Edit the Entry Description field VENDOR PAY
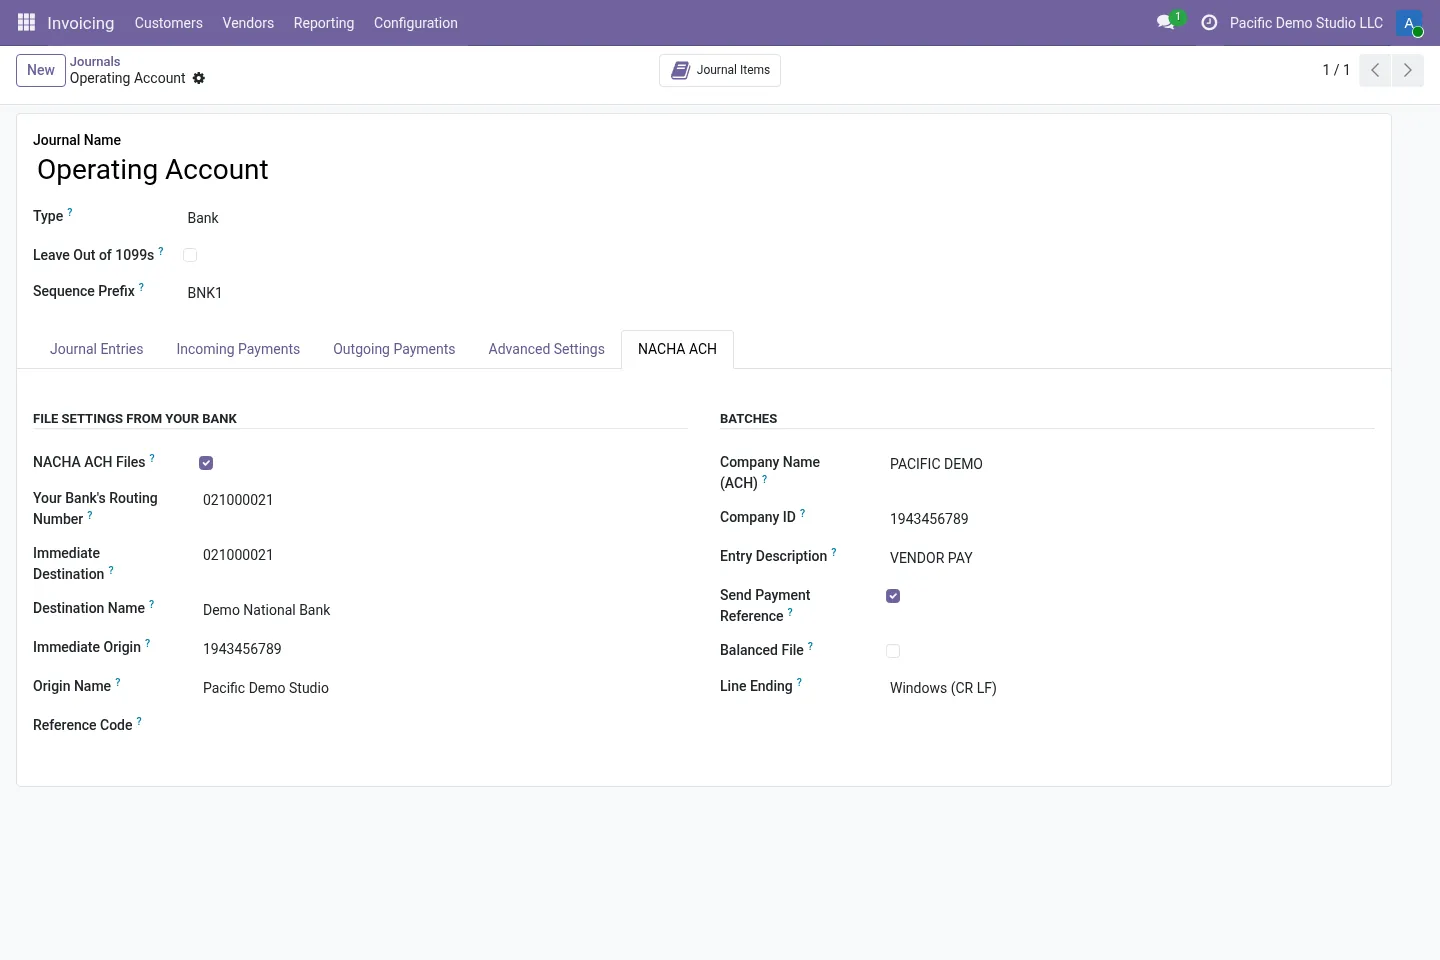This screenshot has height=960, width=1440. pos(1132,558)
